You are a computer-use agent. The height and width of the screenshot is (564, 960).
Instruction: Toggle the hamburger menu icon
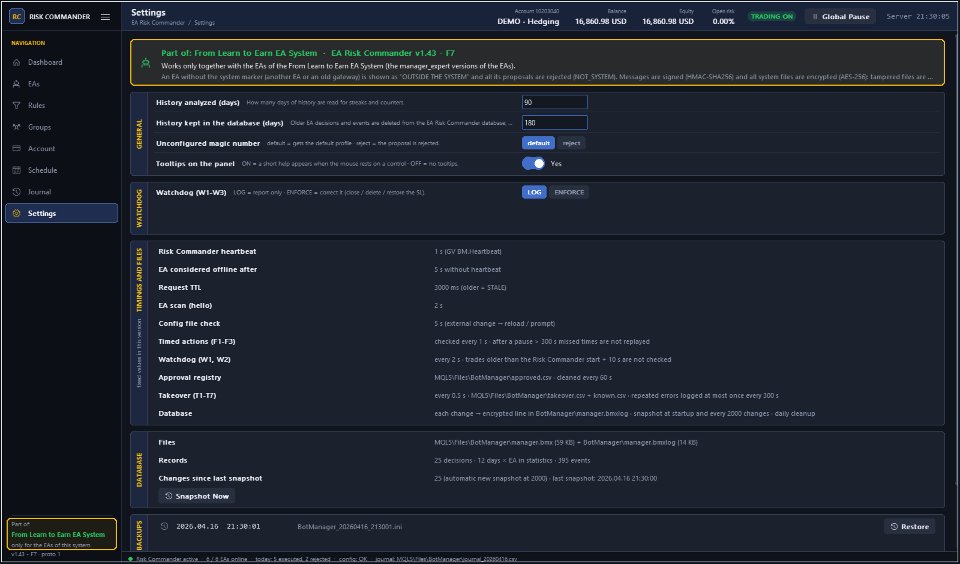tap(105, 17)
